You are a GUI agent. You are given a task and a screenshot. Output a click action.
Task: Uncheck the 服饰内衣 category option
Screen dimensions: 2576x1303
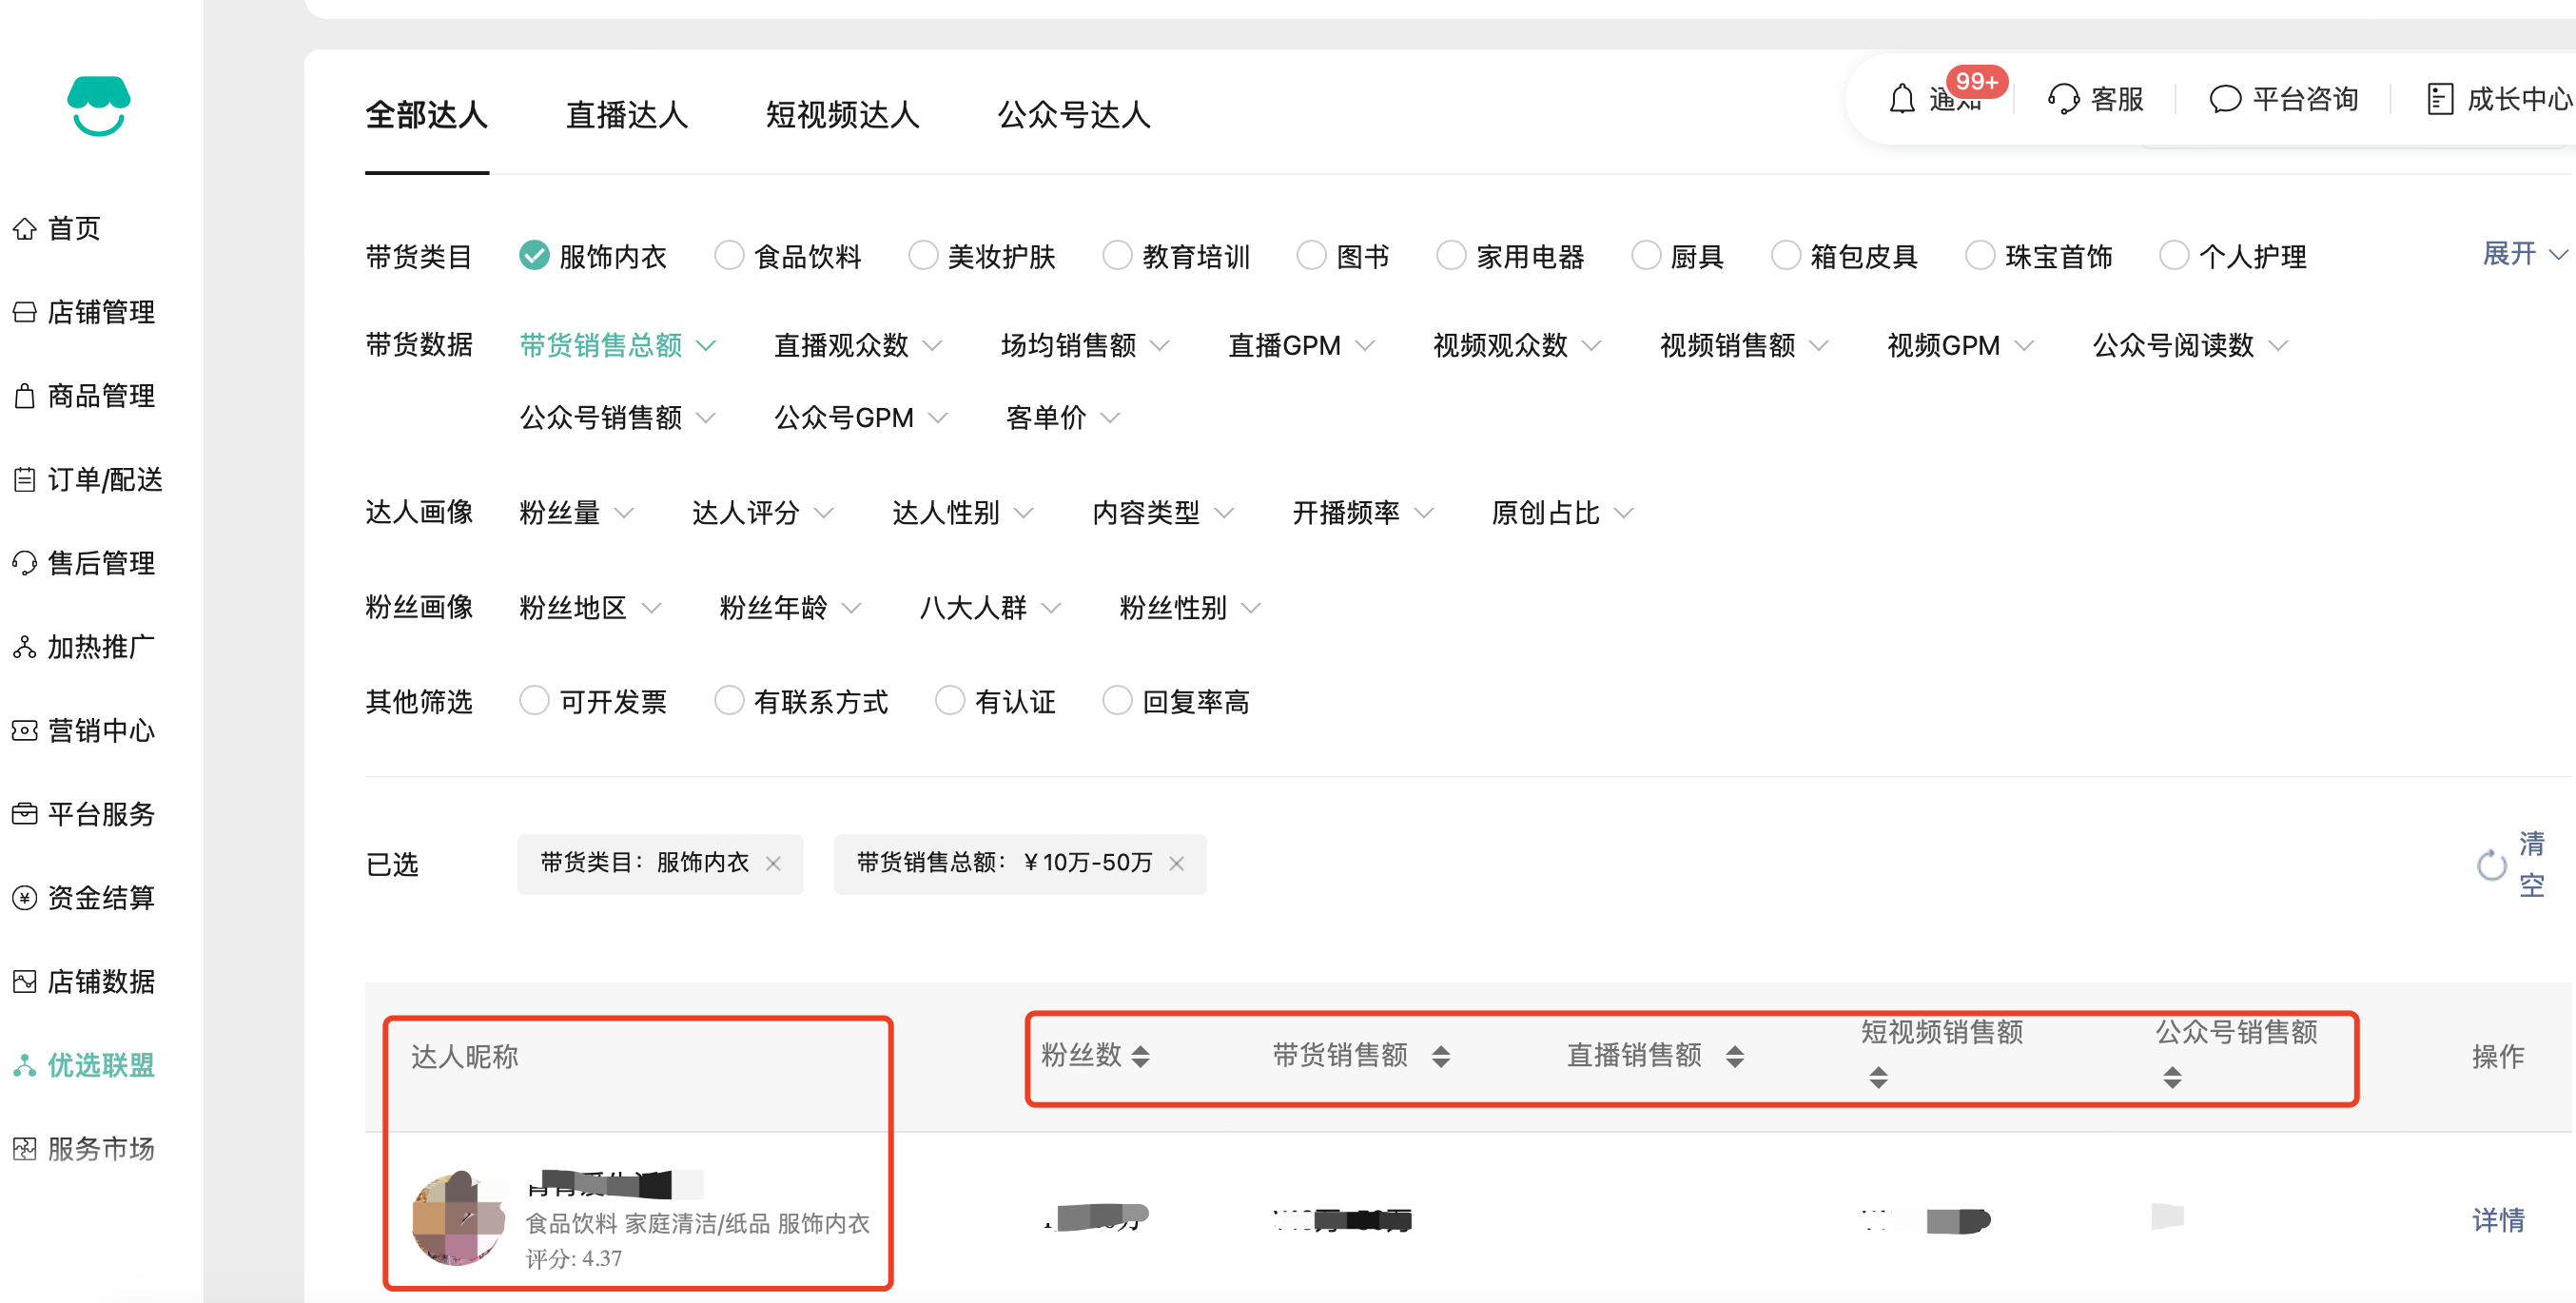tap(534, 256)
